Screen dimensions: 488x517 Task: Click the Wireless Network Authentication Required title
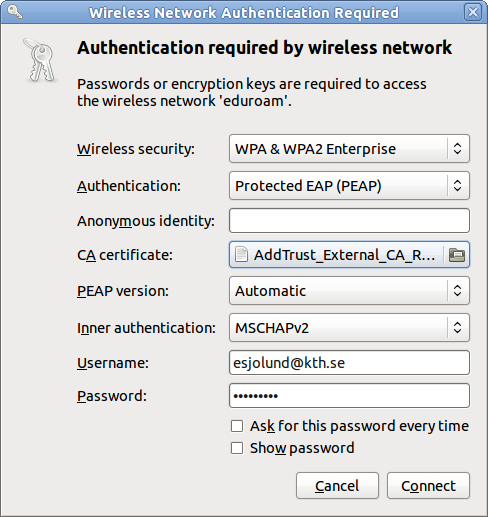244,13
